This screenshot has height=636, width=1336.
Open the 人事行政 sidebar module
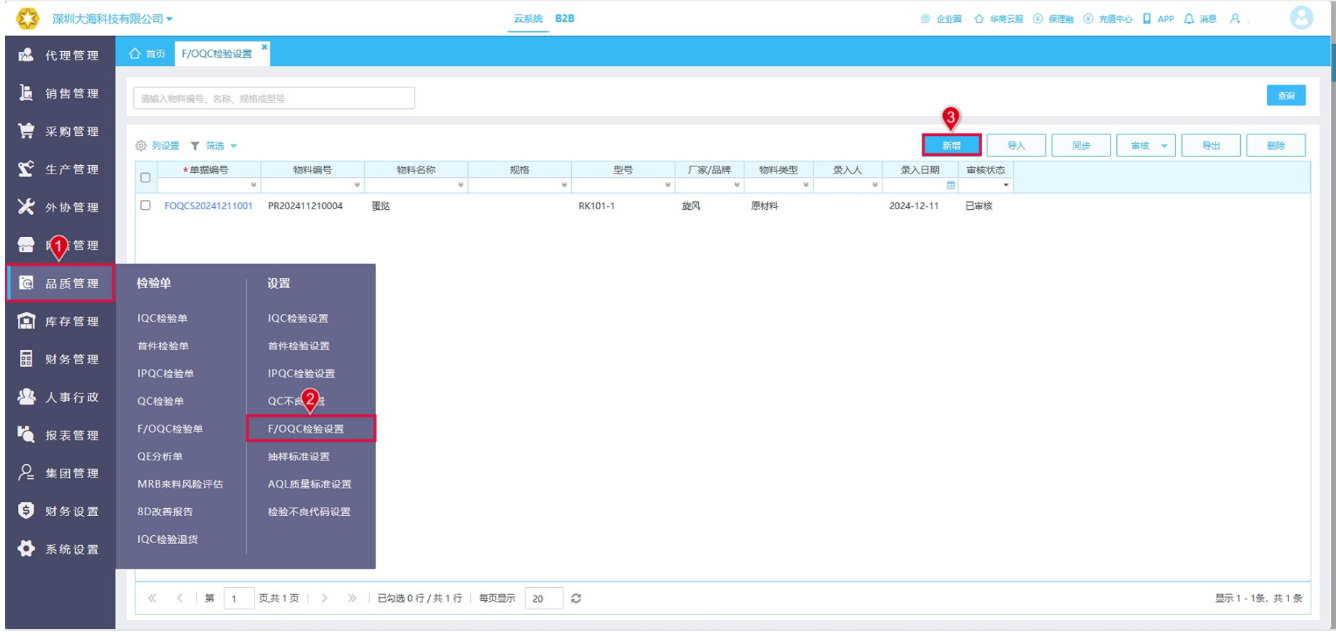tap(60, 398)
